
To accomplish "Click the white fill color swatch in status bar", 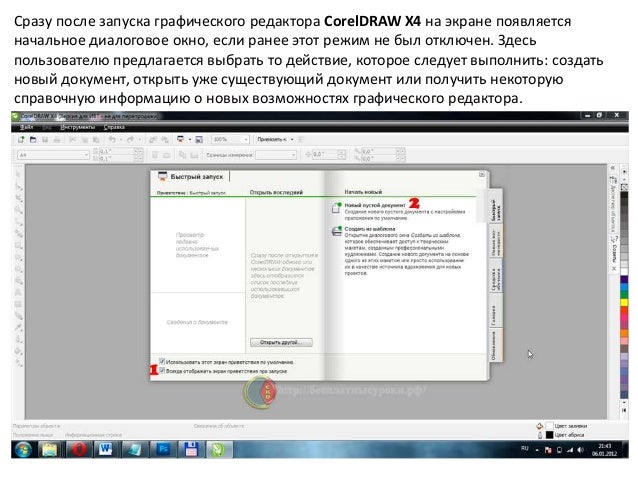I will click(x=549, y=426).
